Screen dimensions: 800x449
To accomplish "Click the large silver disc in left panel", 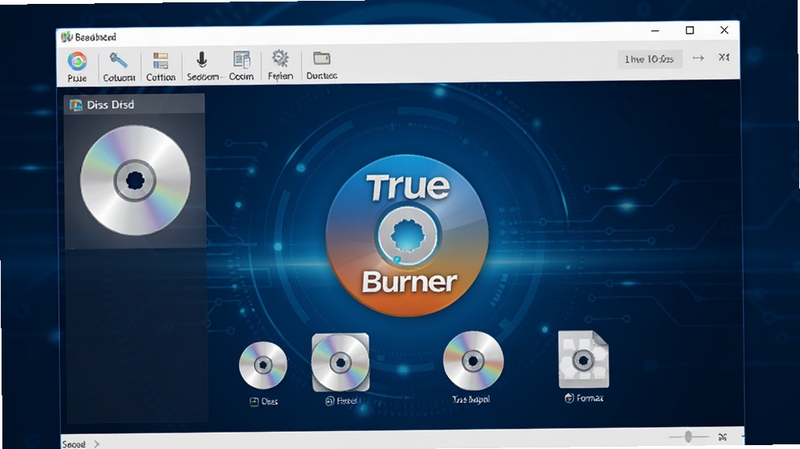I will pos(135,181).
